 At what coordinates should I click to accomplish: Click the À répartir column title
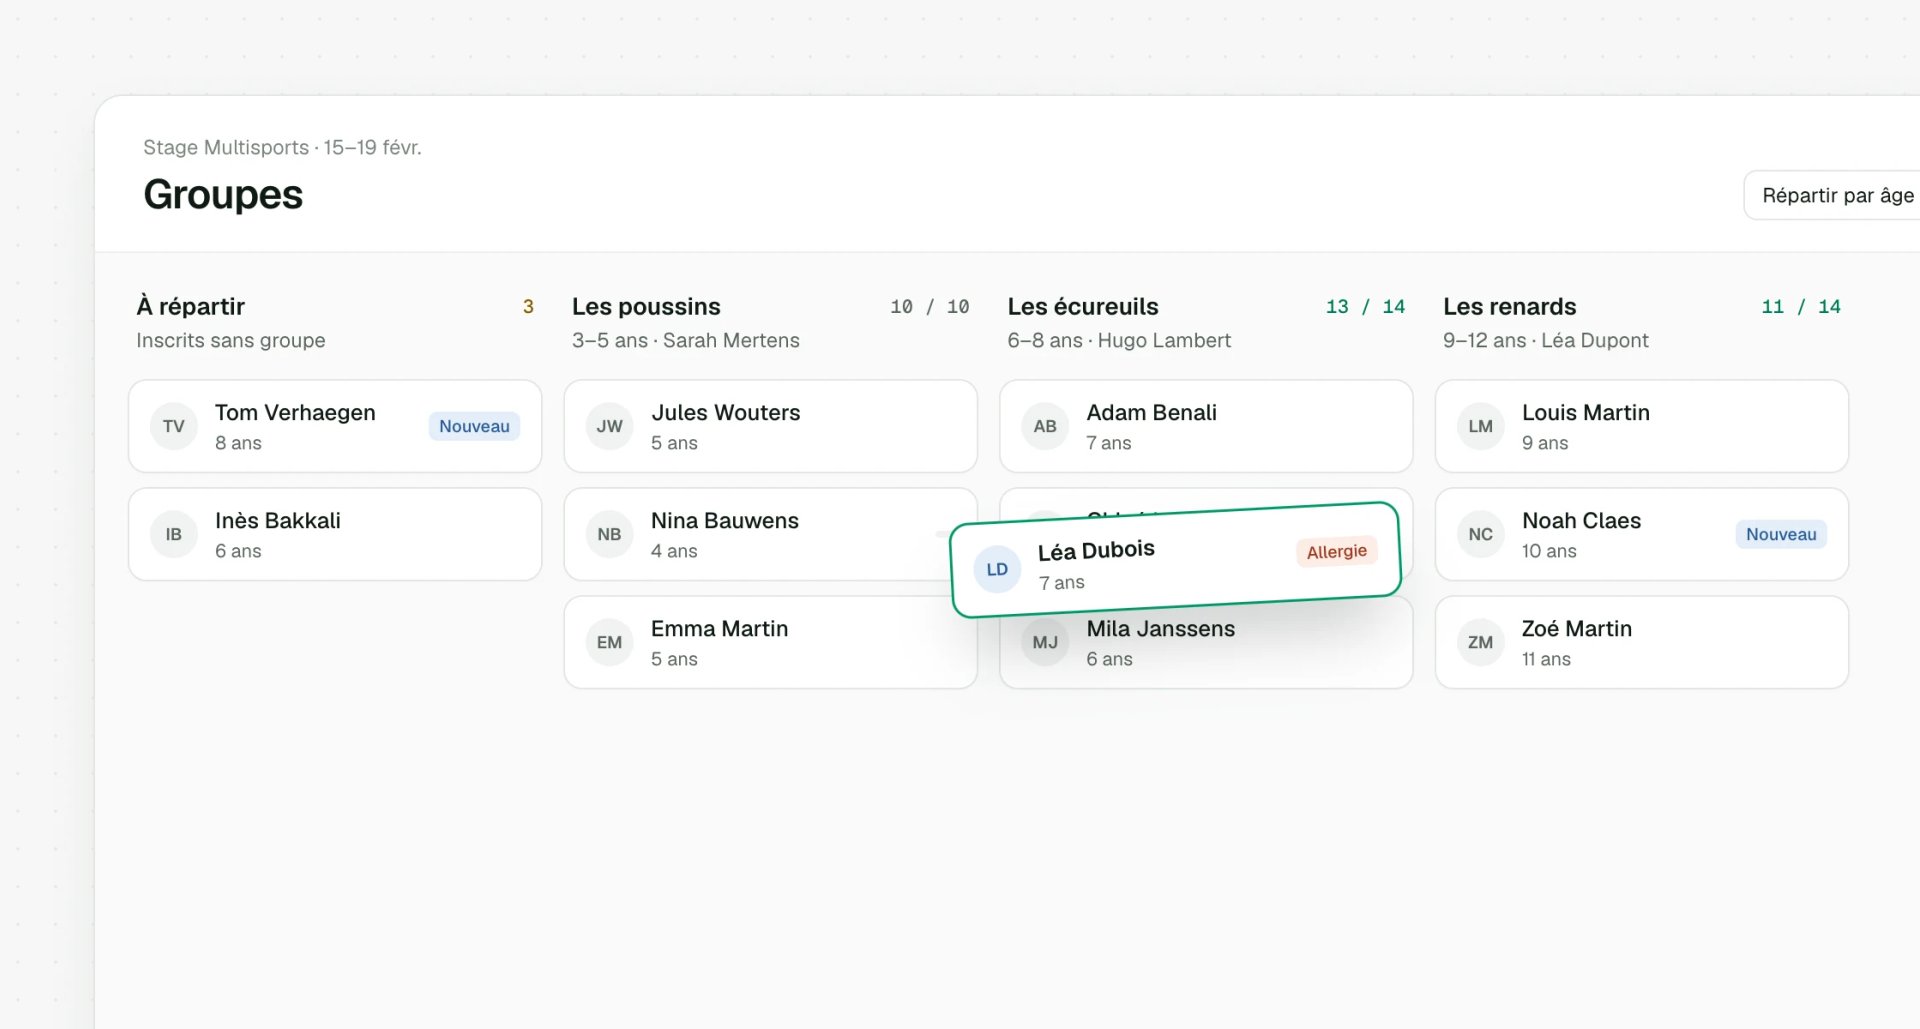pyautogui.click(x=191, y=306)
